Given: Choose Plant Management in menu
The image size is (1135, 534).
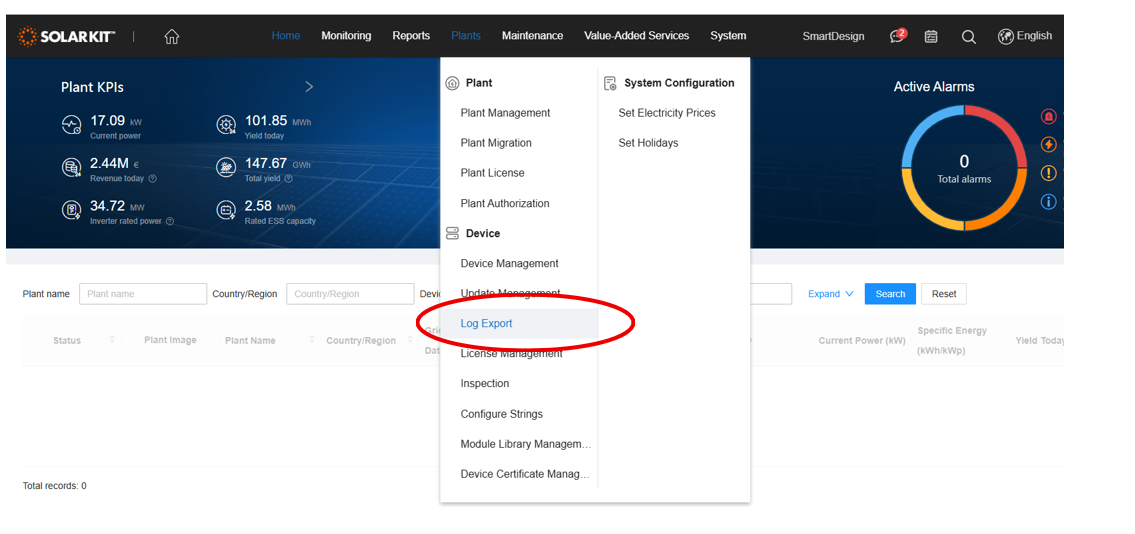Looking at the screenshot, I should pos(505,113).
